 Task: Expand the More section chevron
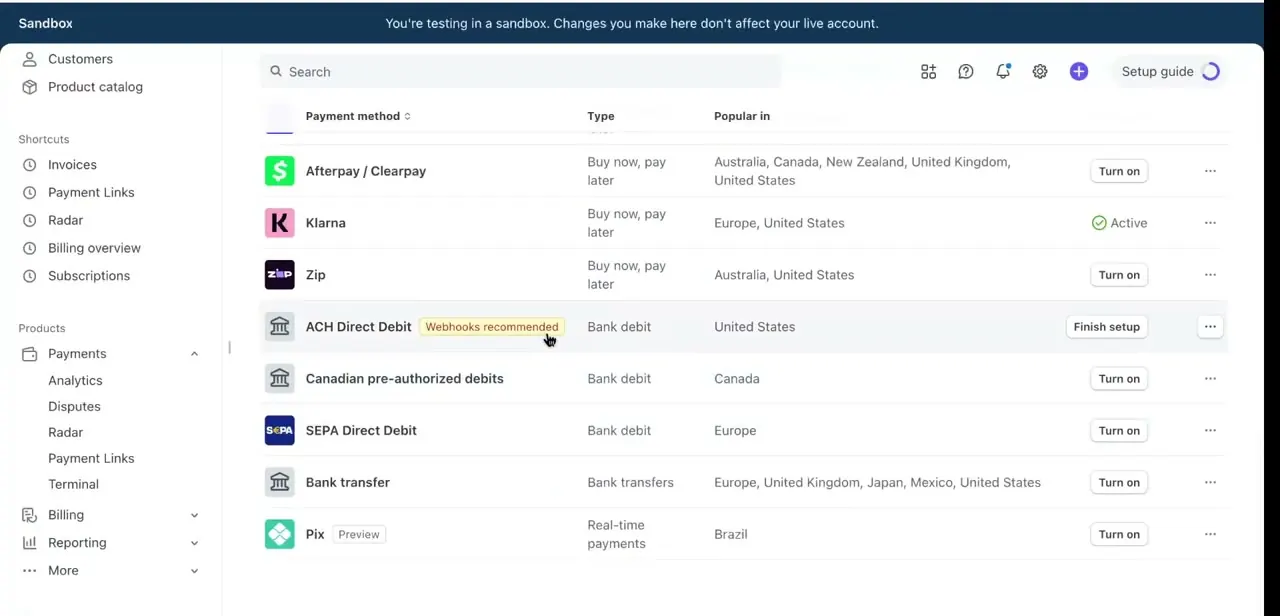point(194,571)
